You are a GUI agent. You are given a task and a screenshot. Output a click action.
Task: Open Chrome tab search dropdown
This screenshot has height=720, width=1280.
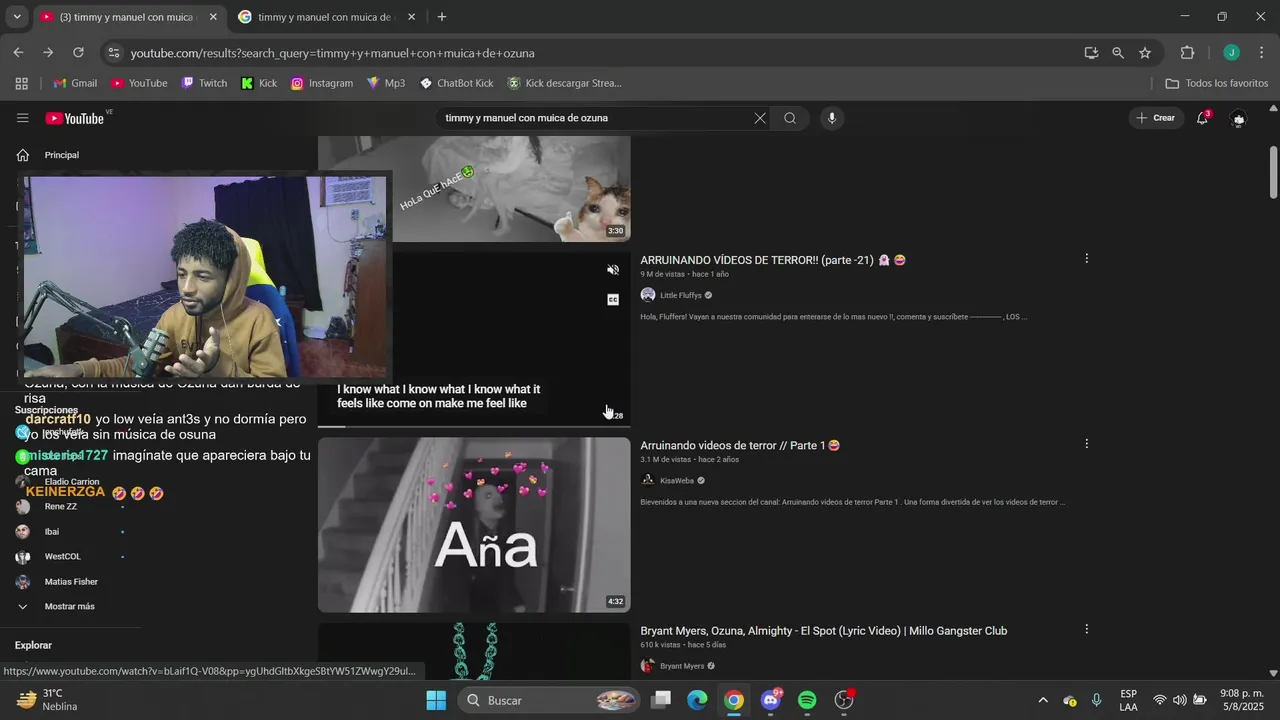coord(17,17)
